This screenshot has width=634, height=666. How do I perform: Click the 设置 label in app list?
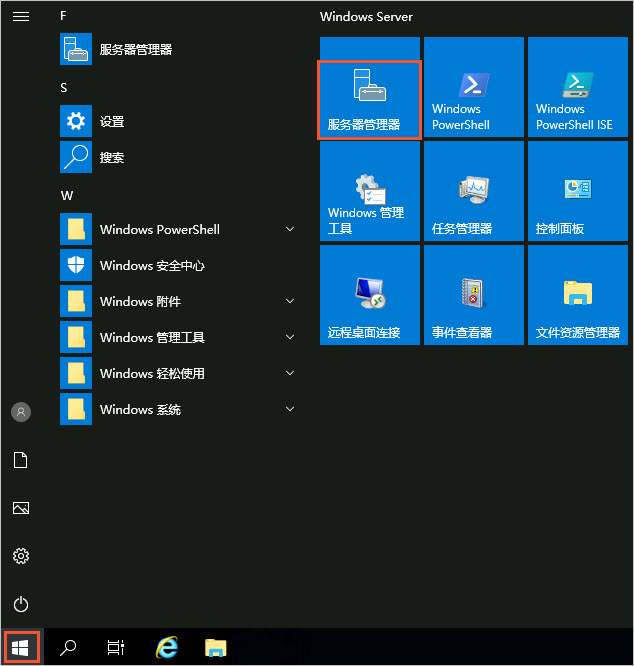pyautogui.click(x=112, y=121)
